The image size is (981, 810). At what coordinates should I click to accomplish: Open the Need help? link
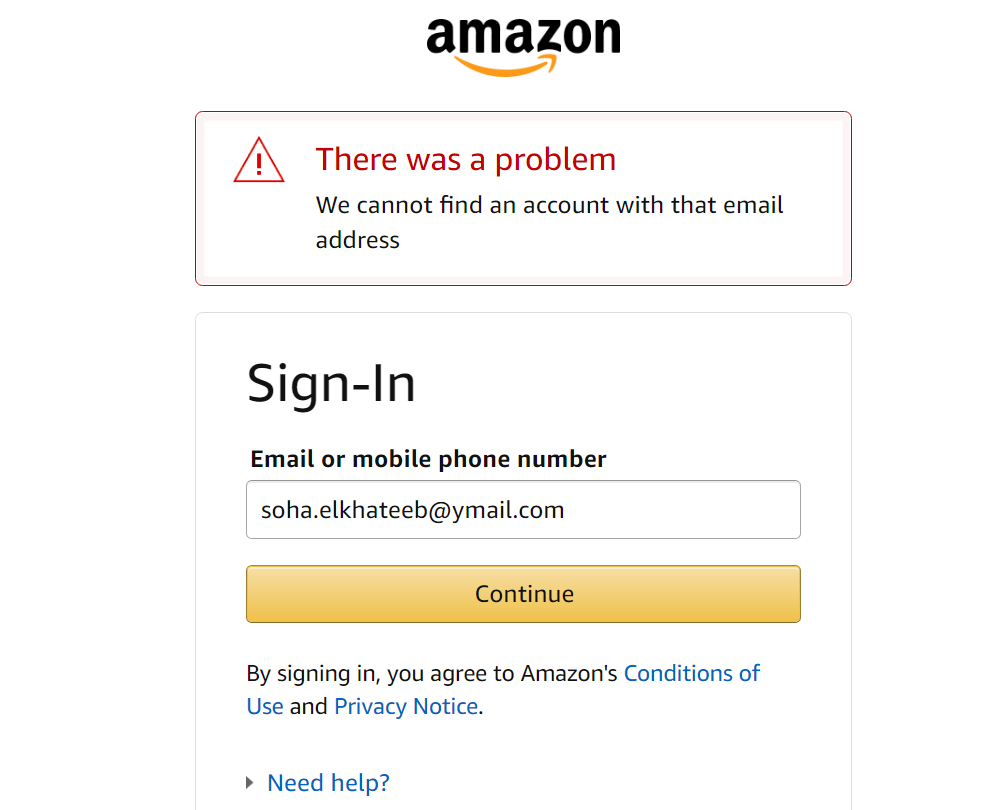point(328,782)
